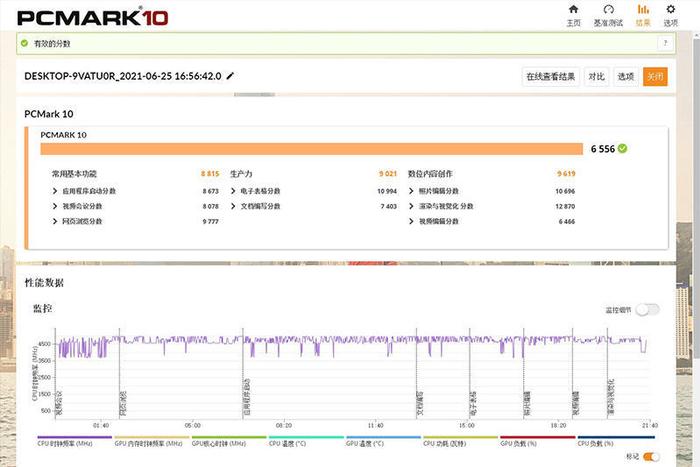This screenshot has height=467, width=700.
Task: Click the orange PCMark 10 score bar
Action: pyautogui.click(x=312, y=149)
